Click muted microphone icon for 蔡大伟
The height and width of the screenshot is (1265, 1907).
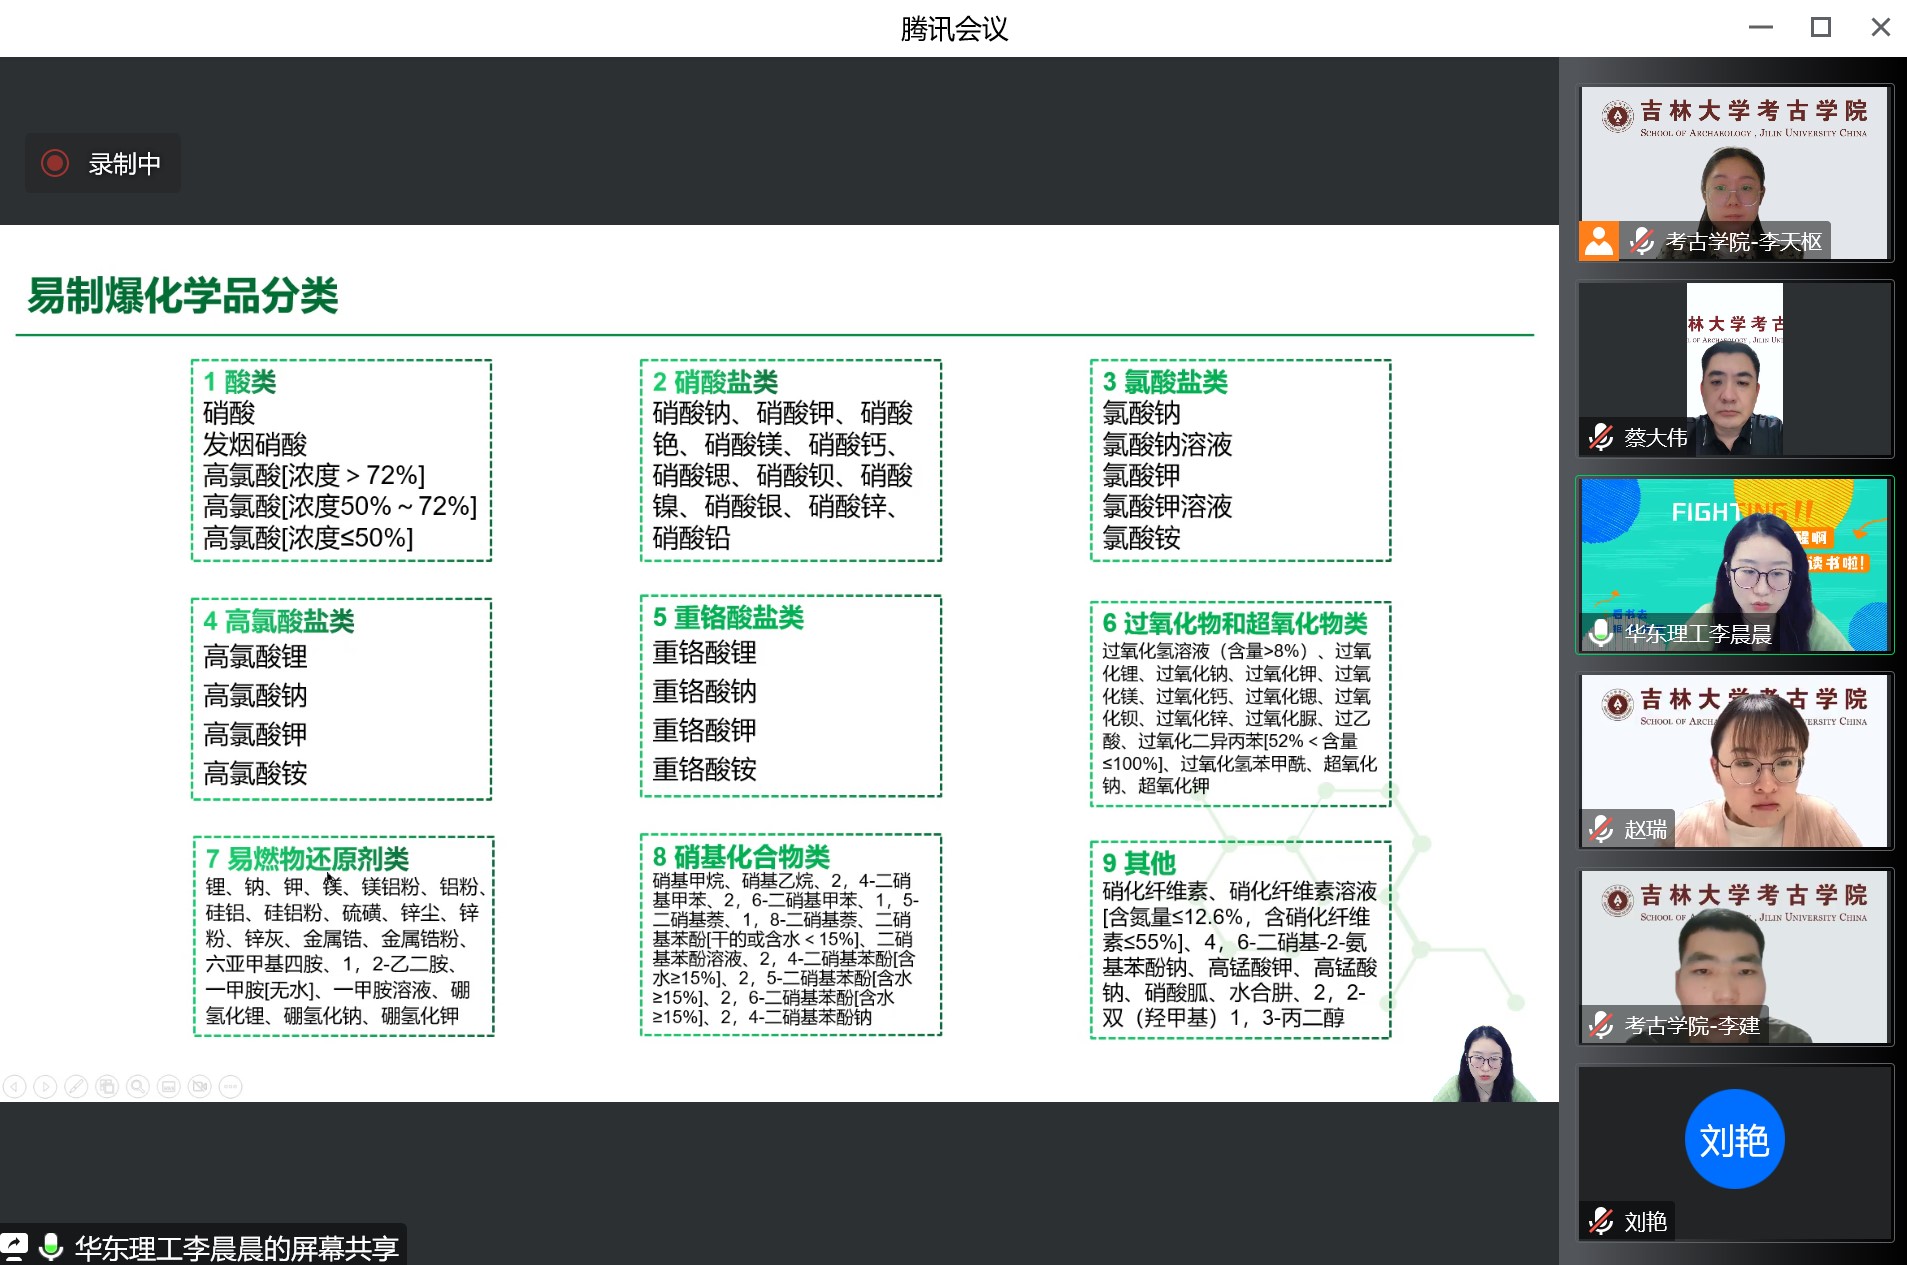pos(1601,437)
